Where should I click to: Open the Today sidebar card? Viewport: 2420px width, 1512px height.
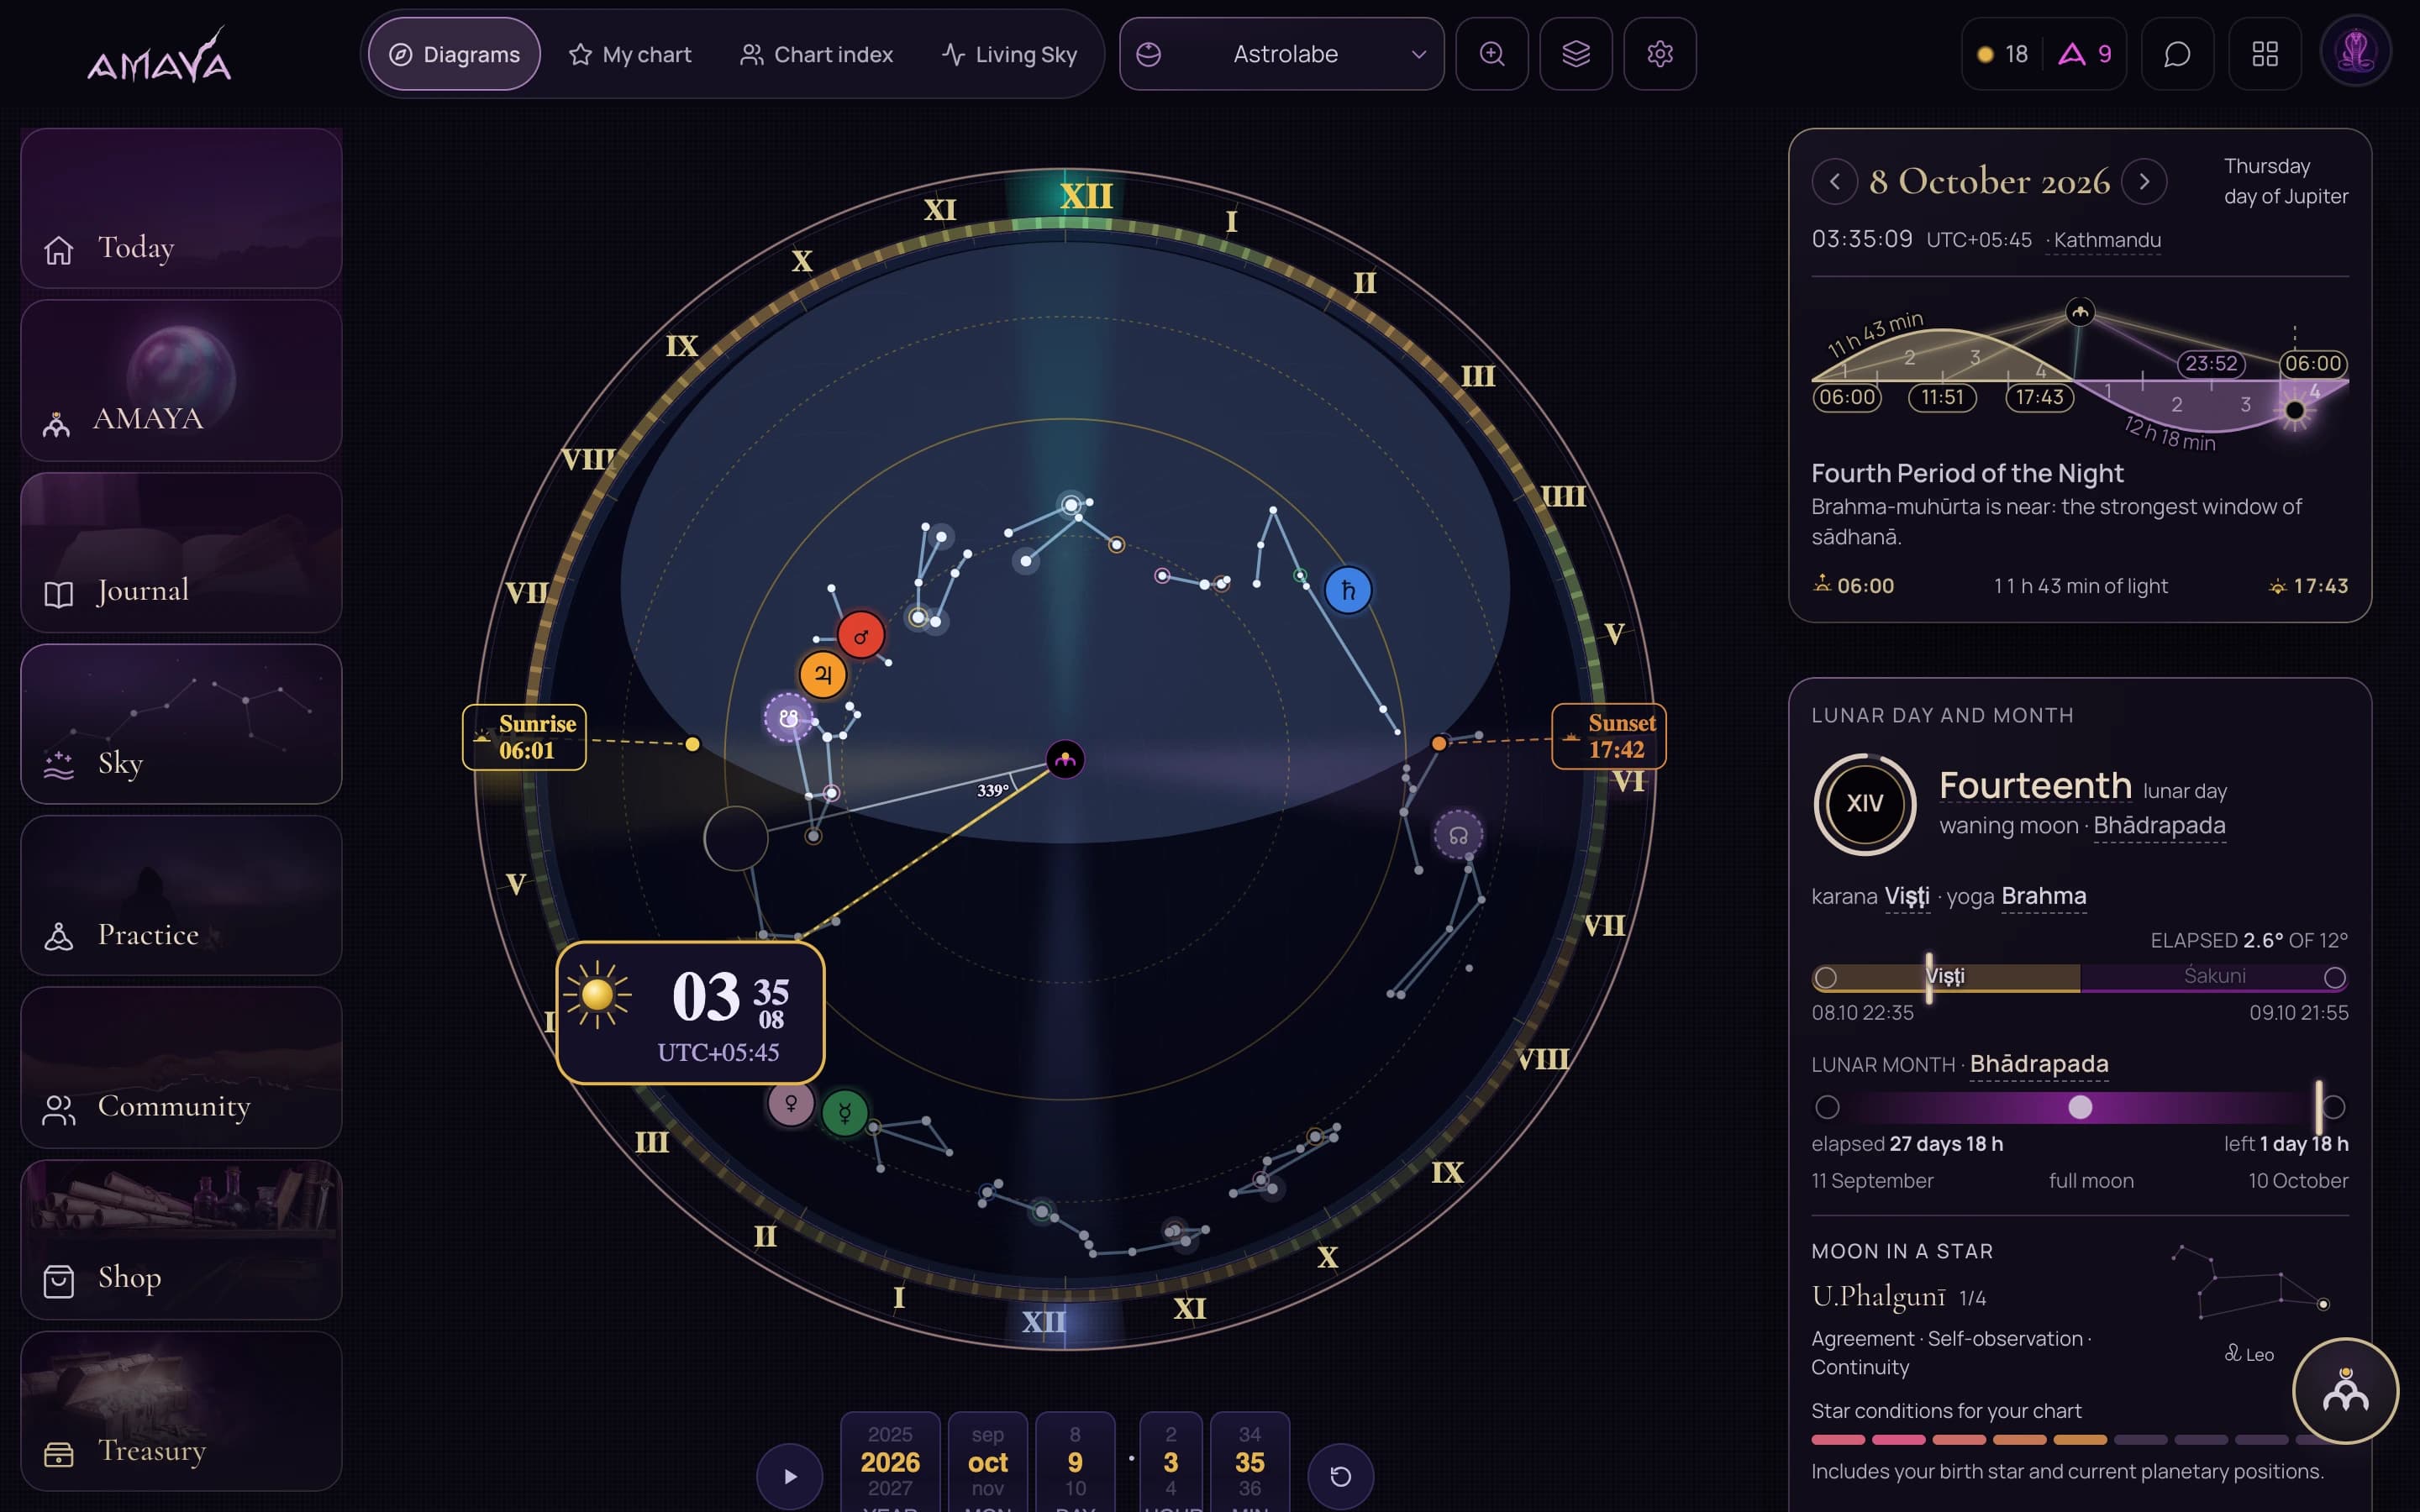(x=181, y=208)
